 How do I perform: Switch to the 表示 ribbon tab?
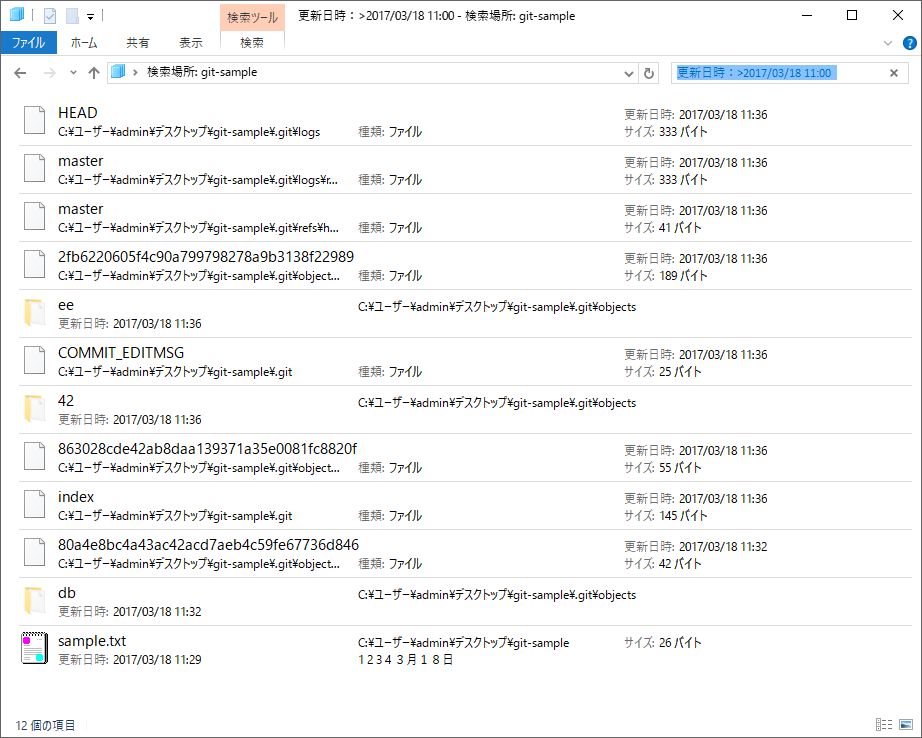pyautogui.click(x=190, y=43)
